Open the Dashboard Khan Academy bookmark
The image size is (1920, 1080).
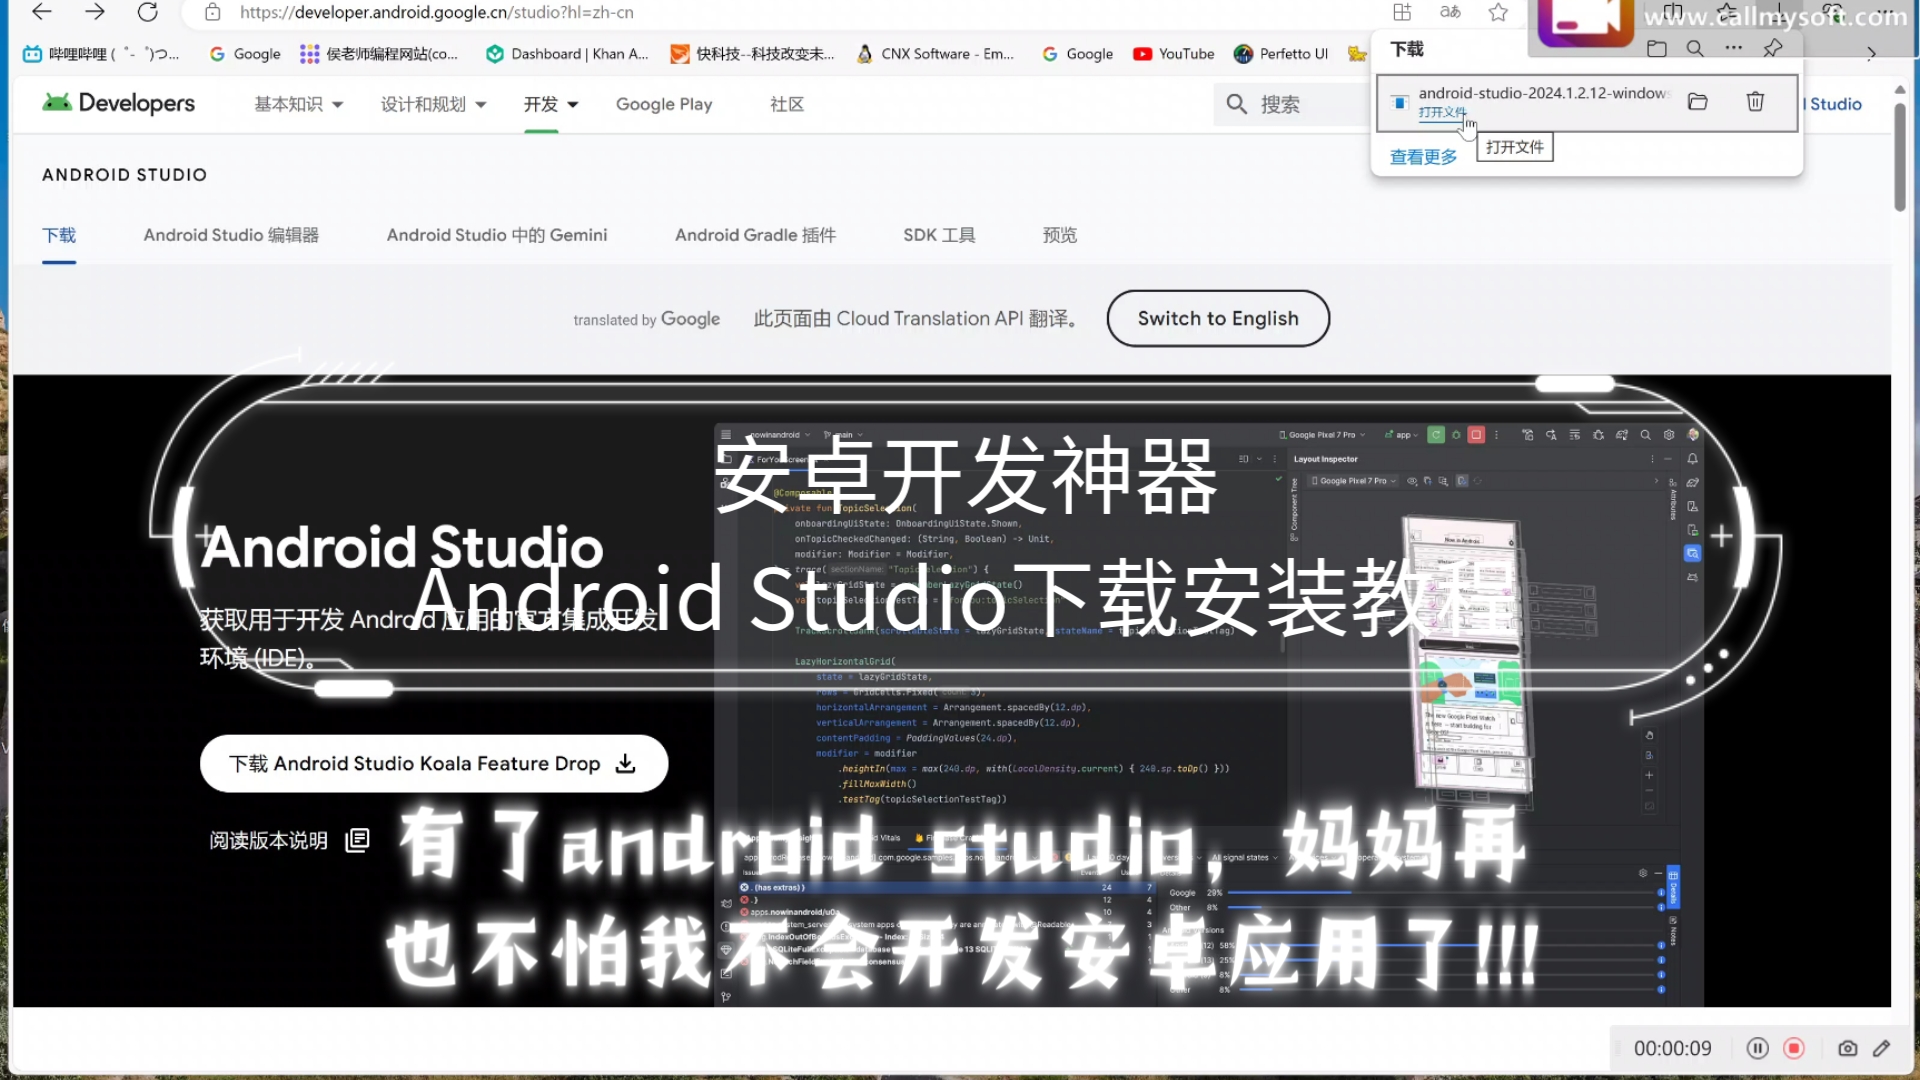[x=567, y=54]
